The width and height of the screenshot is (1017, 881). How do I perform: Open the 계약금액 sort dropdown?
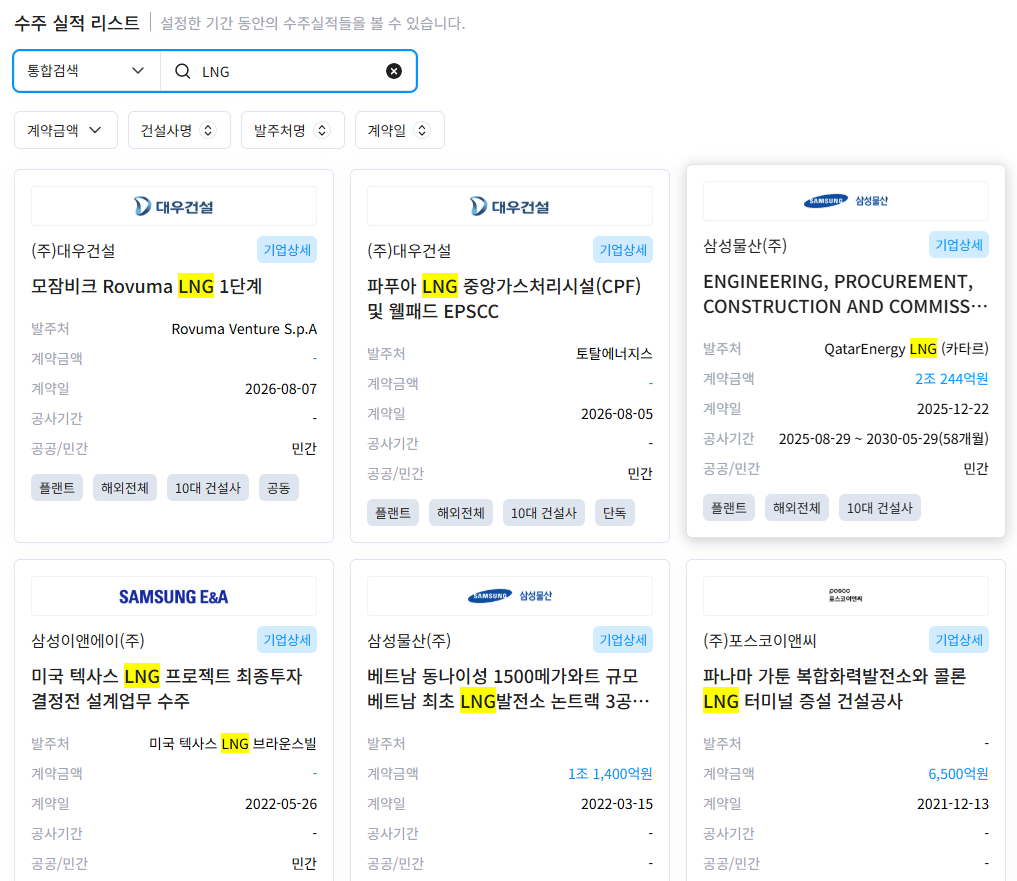click(66, 130)
